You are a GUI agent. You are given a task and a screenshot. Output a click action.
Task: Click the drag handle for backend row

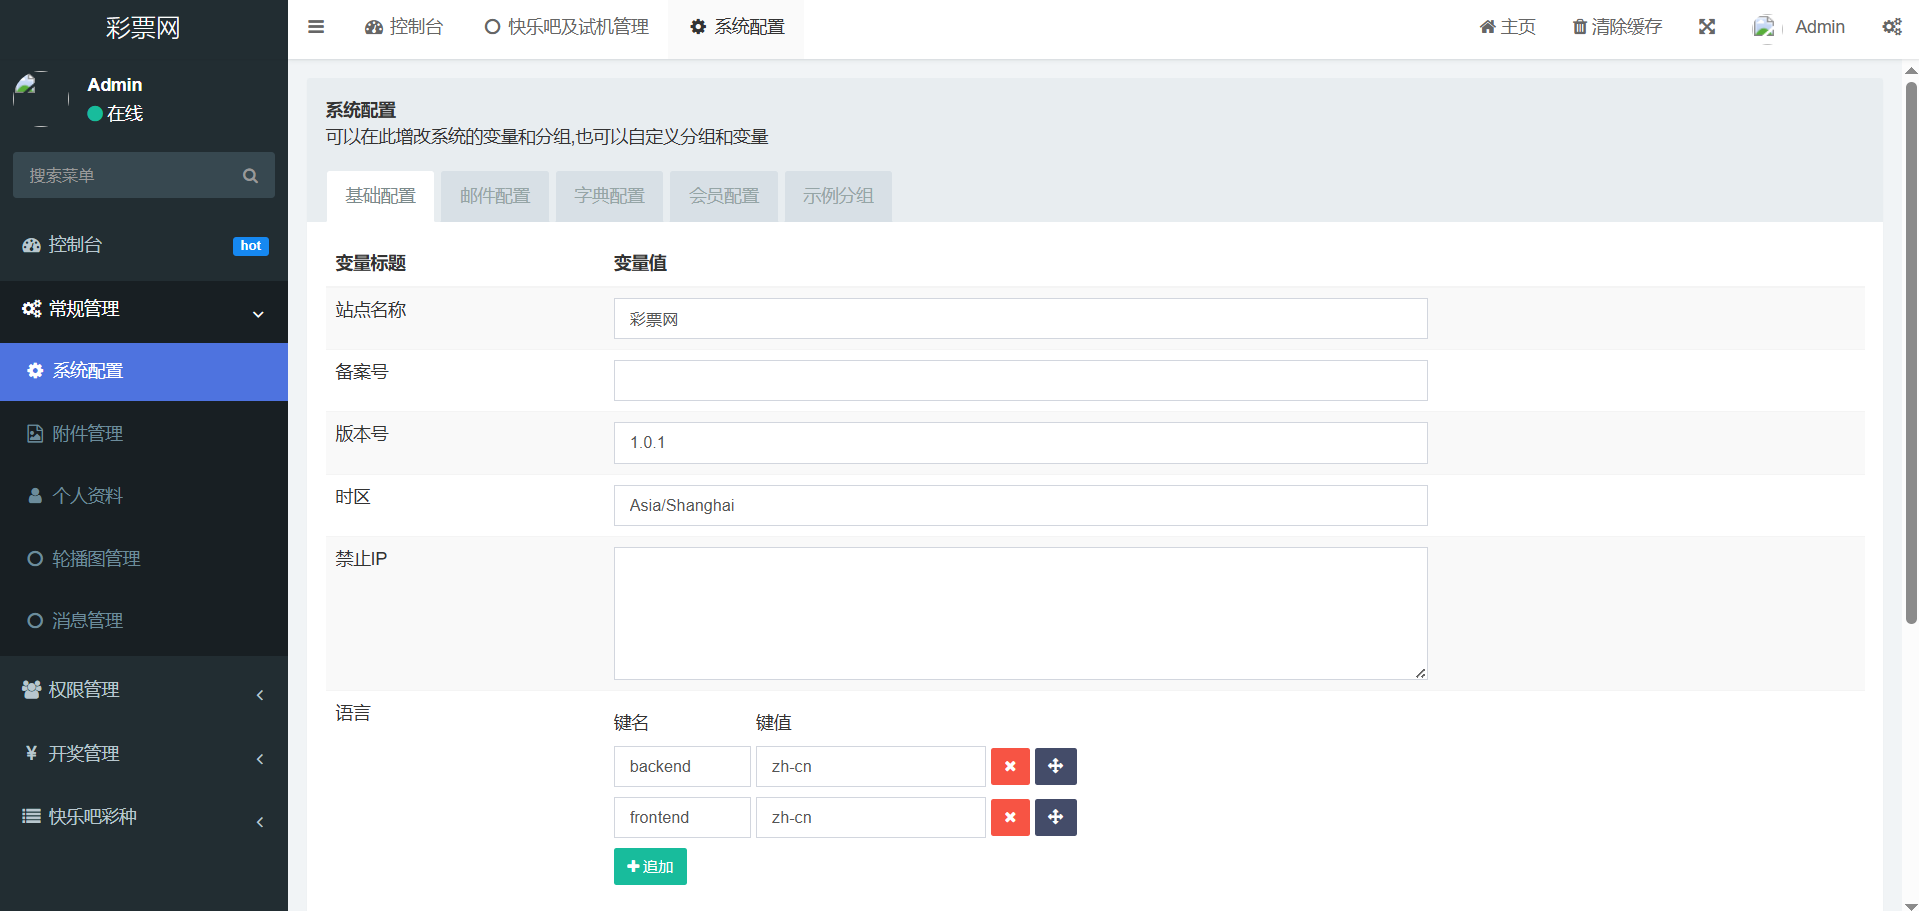[1055, 767]
